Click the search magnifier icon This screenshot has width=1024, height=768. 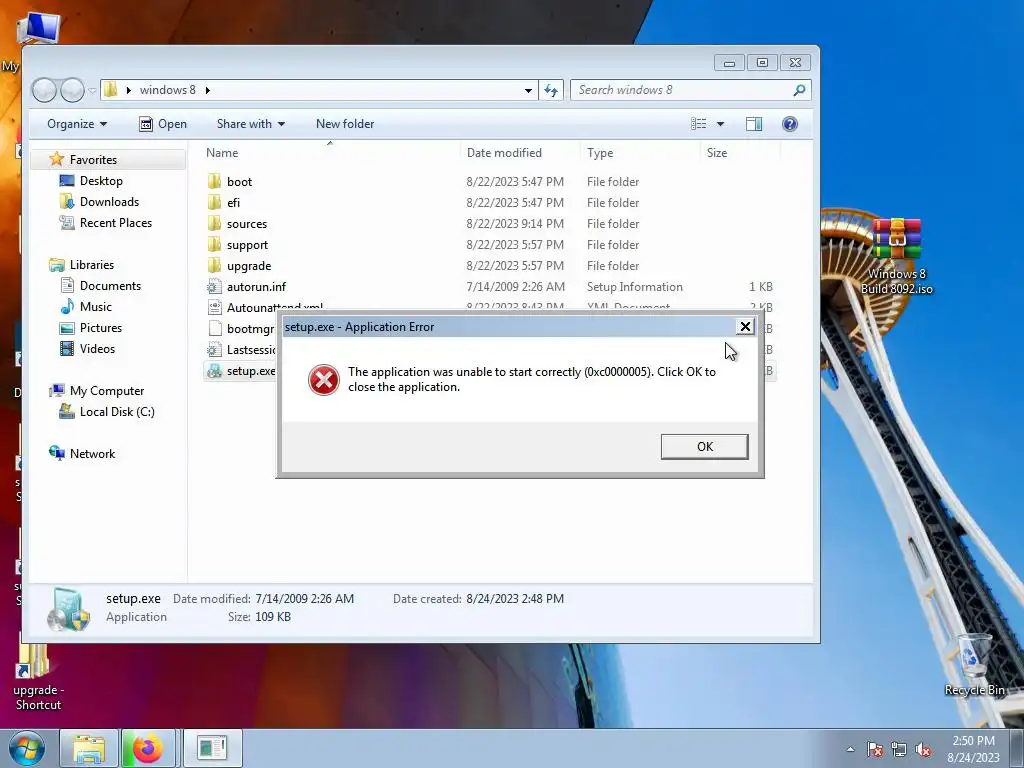tap(799, 90)
